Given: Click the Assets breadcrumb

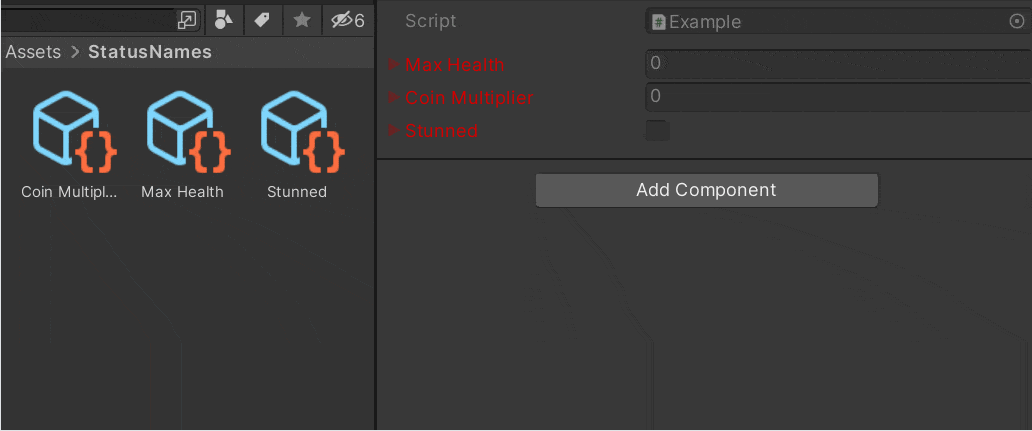Looking at the screenshot, I should pos(33,52).
